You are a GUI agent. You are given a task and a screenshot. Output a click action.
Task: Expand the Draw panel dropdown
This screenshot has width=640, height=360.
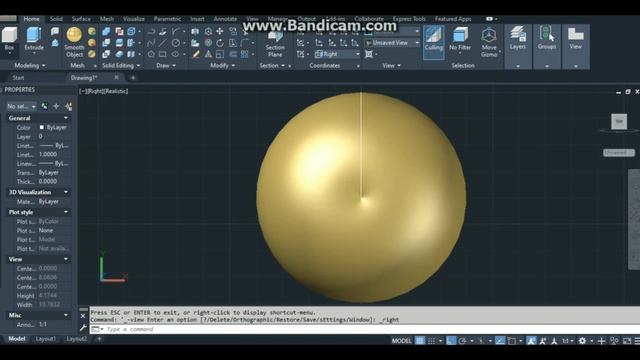tap(166, 65)
